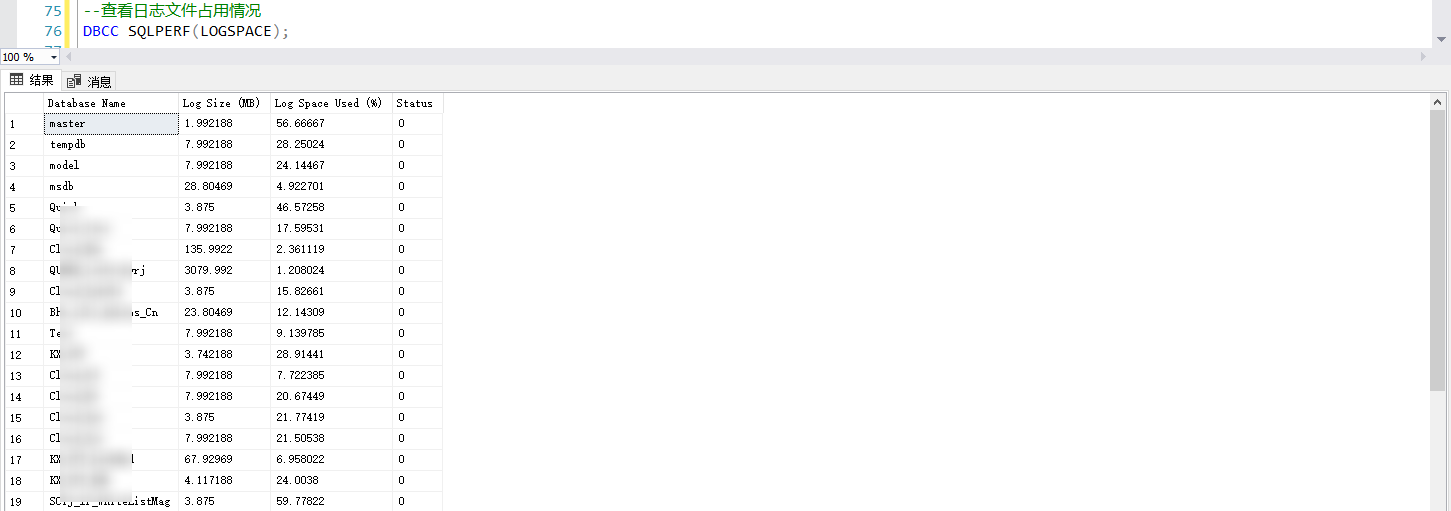This screenshot has width=1451, height=511.
Task: Click the results grid scroll-up arrow
Action: click(x=1438, y=102)
